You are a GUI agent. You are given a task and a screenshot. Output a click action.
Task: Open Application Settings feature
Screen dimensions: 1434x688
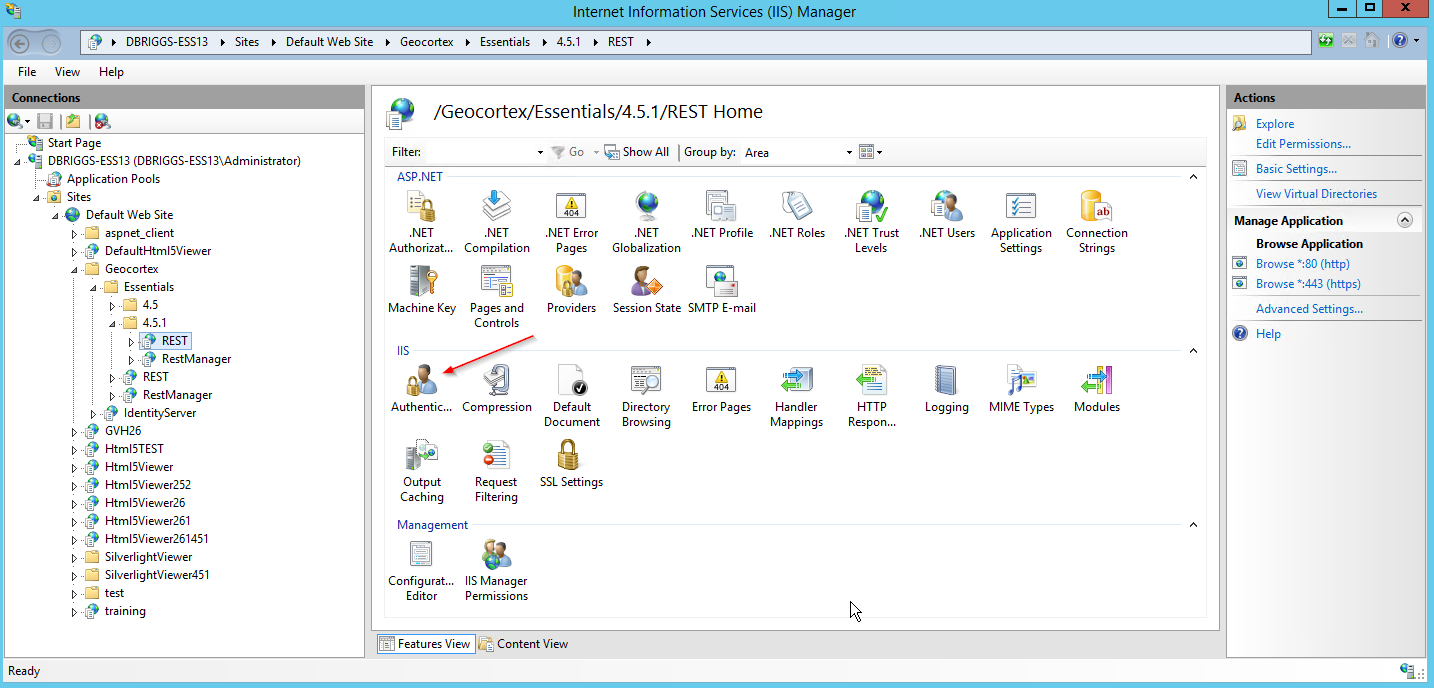[1021, 222]
